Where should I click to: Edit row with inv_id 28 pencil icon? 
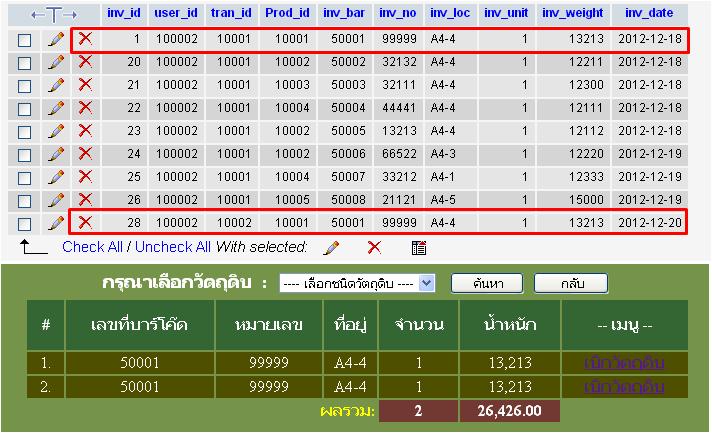(56, 223)
